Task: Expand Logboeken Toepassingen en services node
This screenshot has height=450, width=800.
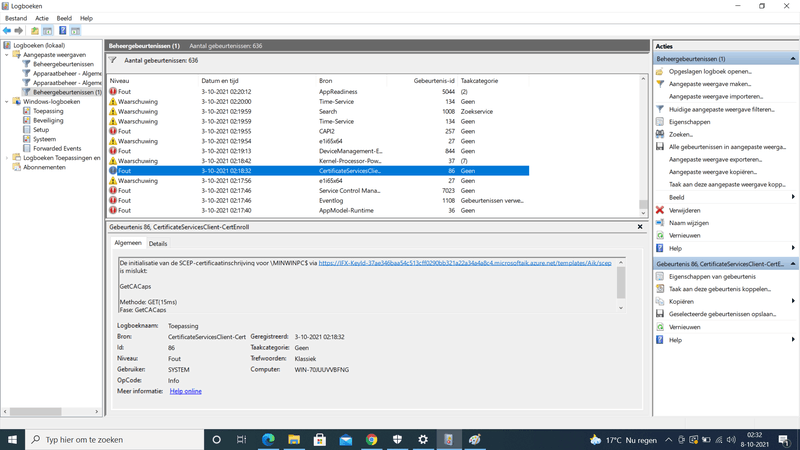Action: click(7, 158)
